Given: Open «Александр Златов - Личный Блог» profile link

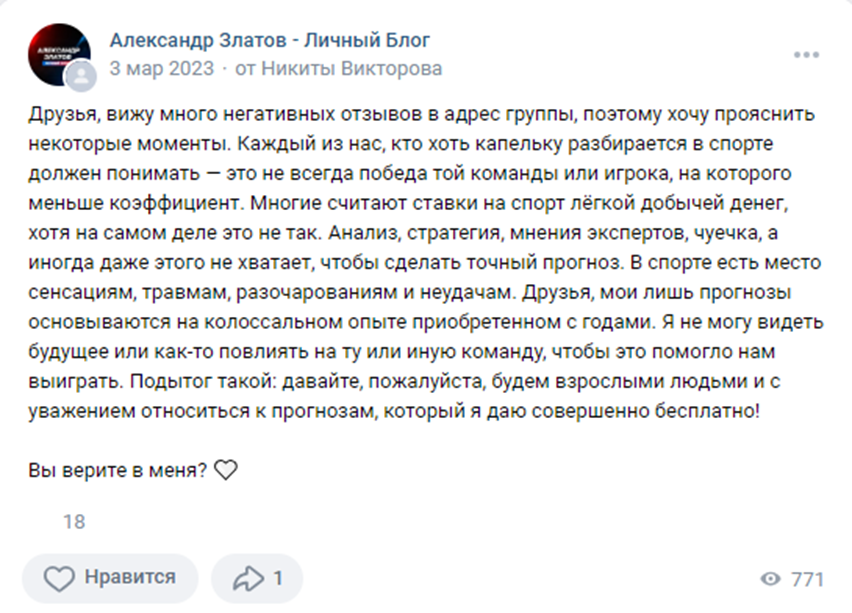Looking at the screenshot, I should coord(269,41).
